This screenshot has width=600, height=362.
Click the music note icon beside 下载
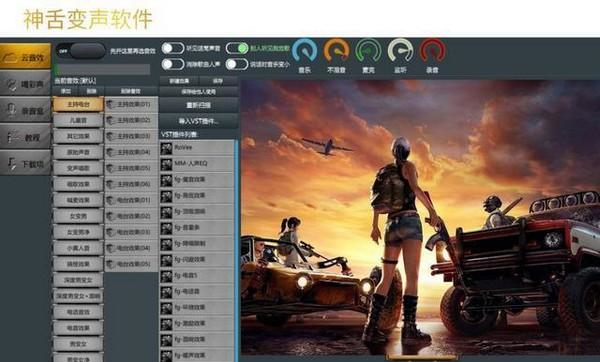coord(12,164)
